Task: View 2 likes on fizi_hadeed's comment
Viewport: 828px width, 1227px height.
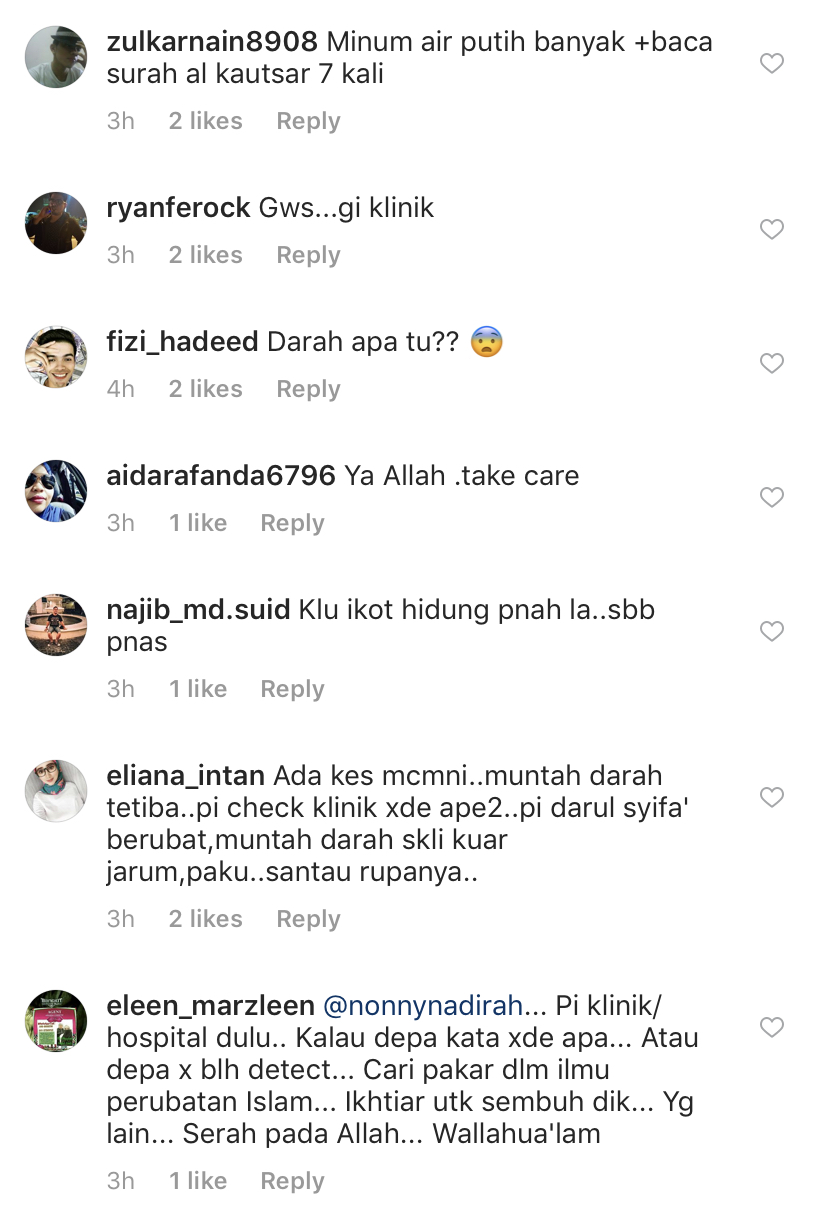Action: tap(205, 389)
